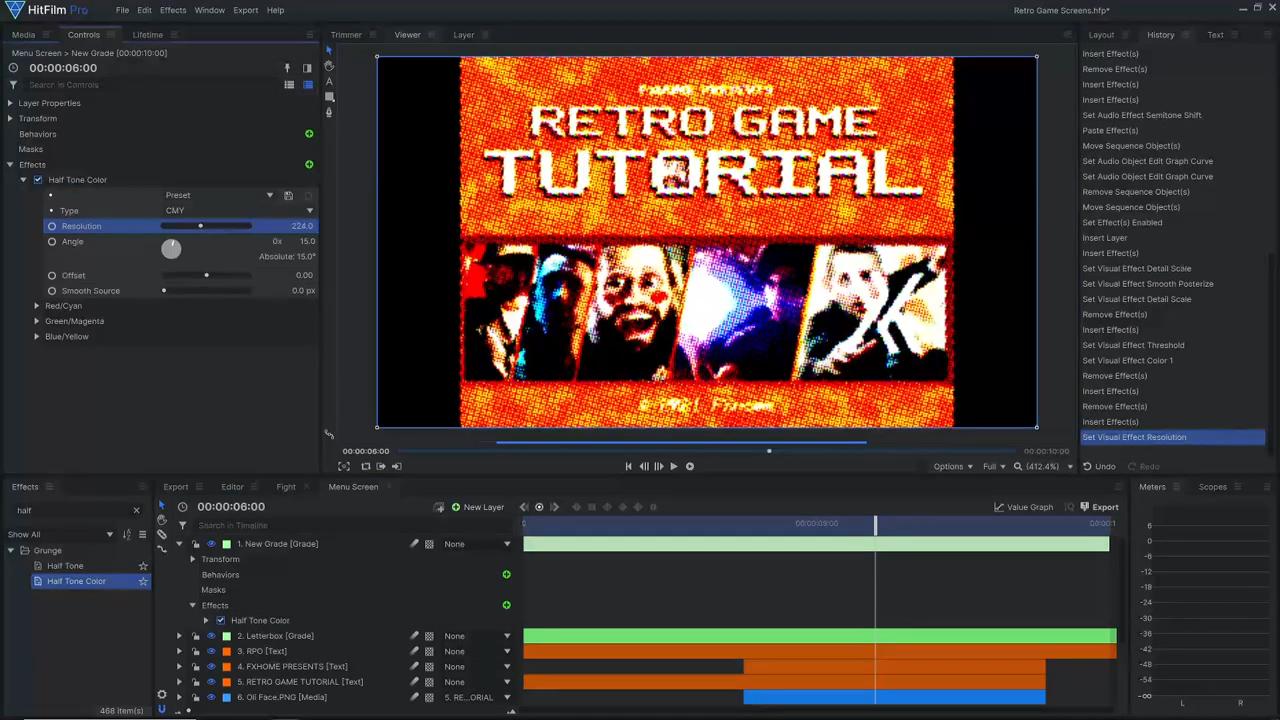Open the Full resolution dropdown
The width and height of the screenshot is (1280, 720).
[994, 466]
